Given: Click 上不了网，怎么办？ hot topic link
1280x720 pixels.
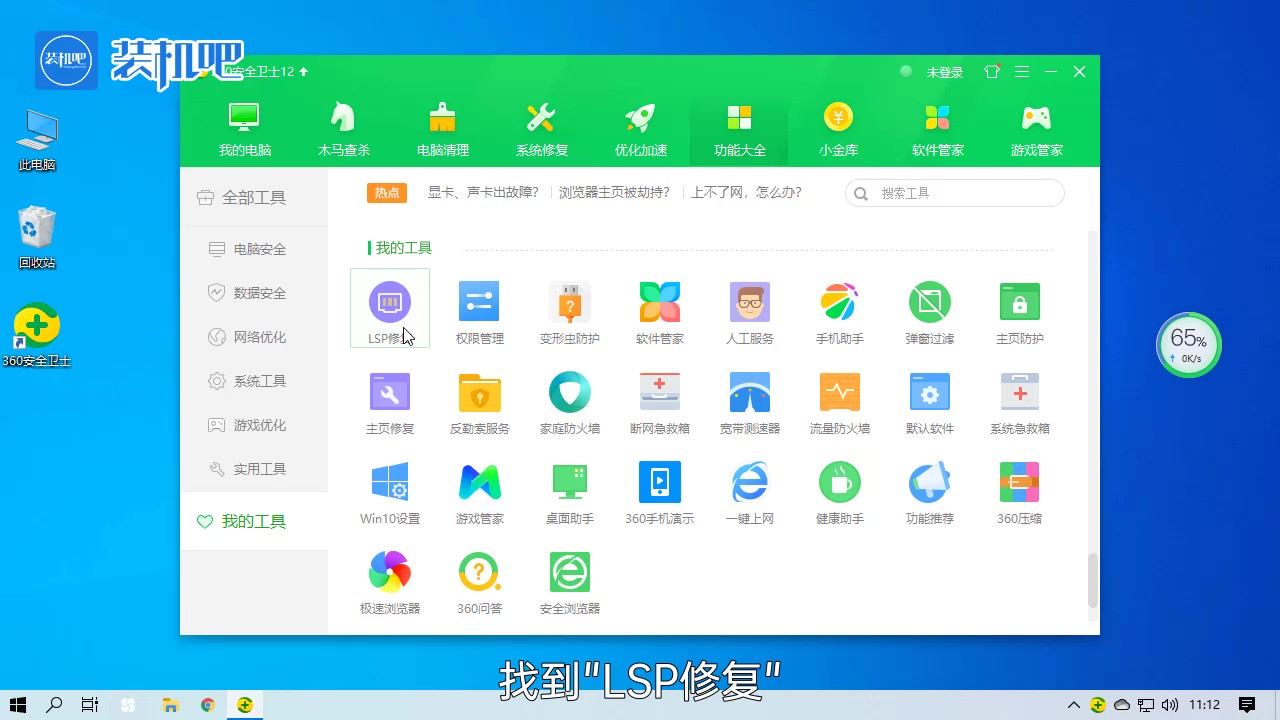Looking at the screenshot, I should 746,193.
